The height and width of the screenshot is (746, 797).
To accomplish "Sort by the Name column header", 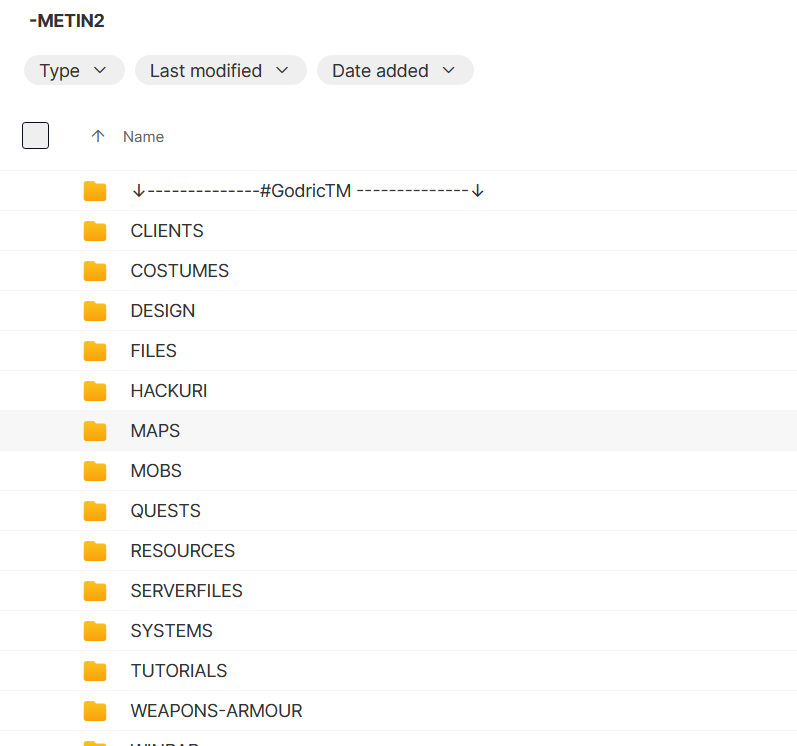I will [x=143, y=137].
